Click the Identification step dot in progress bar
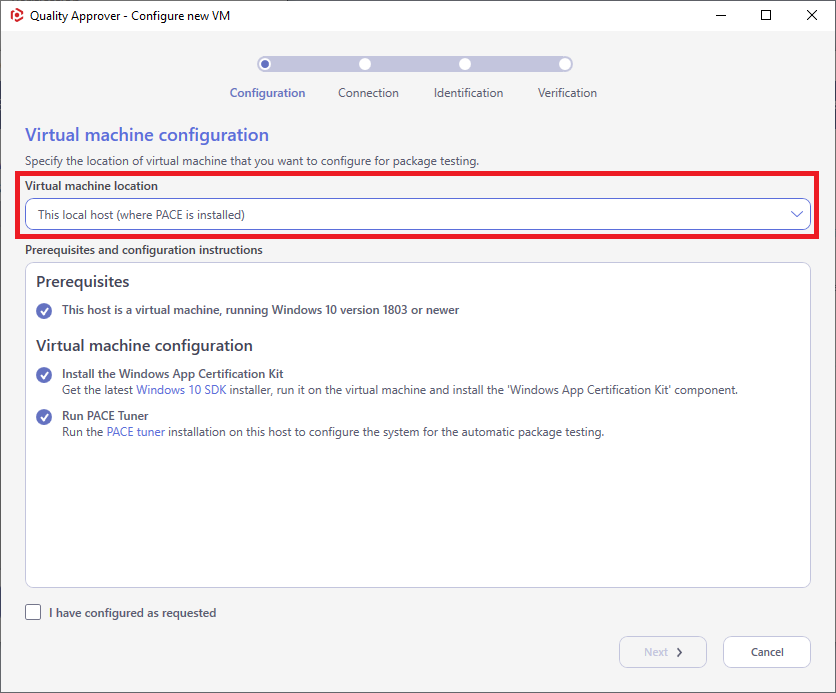 coord(465,64)
